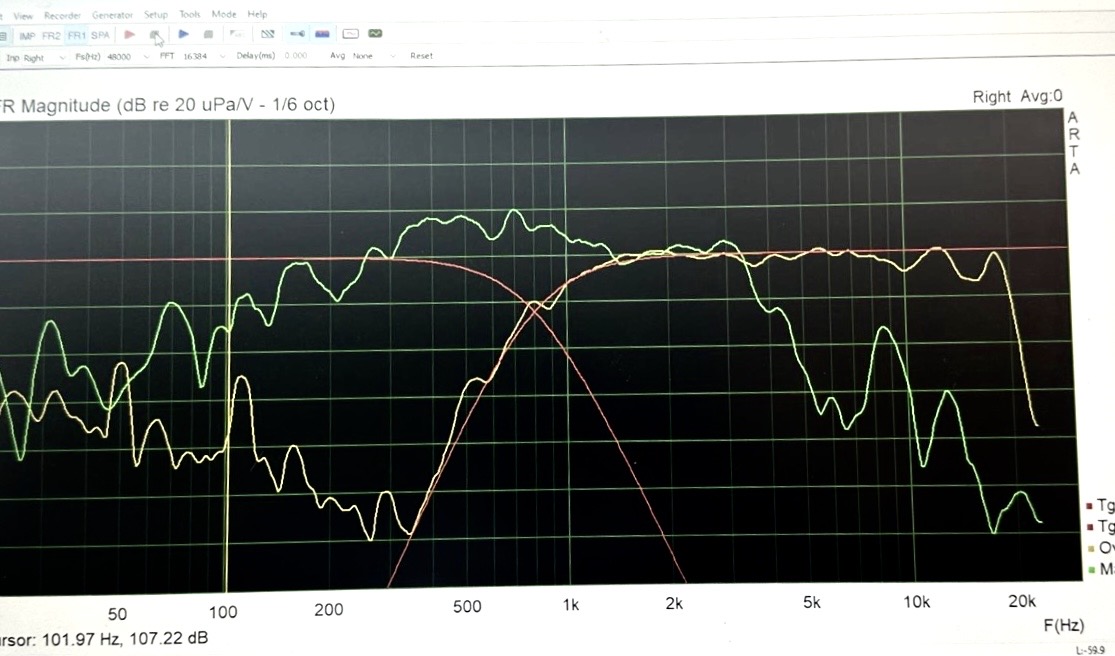
Task: Click the F(Hz) axis unit label
Action: [1064, 625]
